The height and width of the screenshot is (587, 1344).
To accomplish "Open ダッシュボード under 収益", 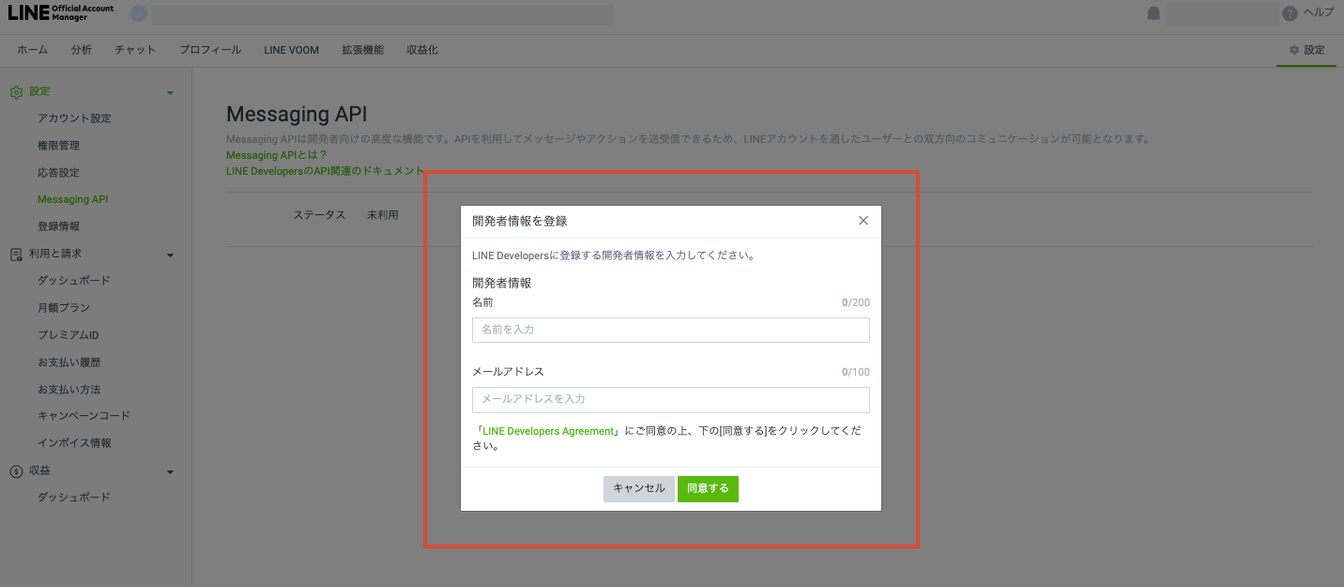I will pyautogui.click(x=74, y=497).
